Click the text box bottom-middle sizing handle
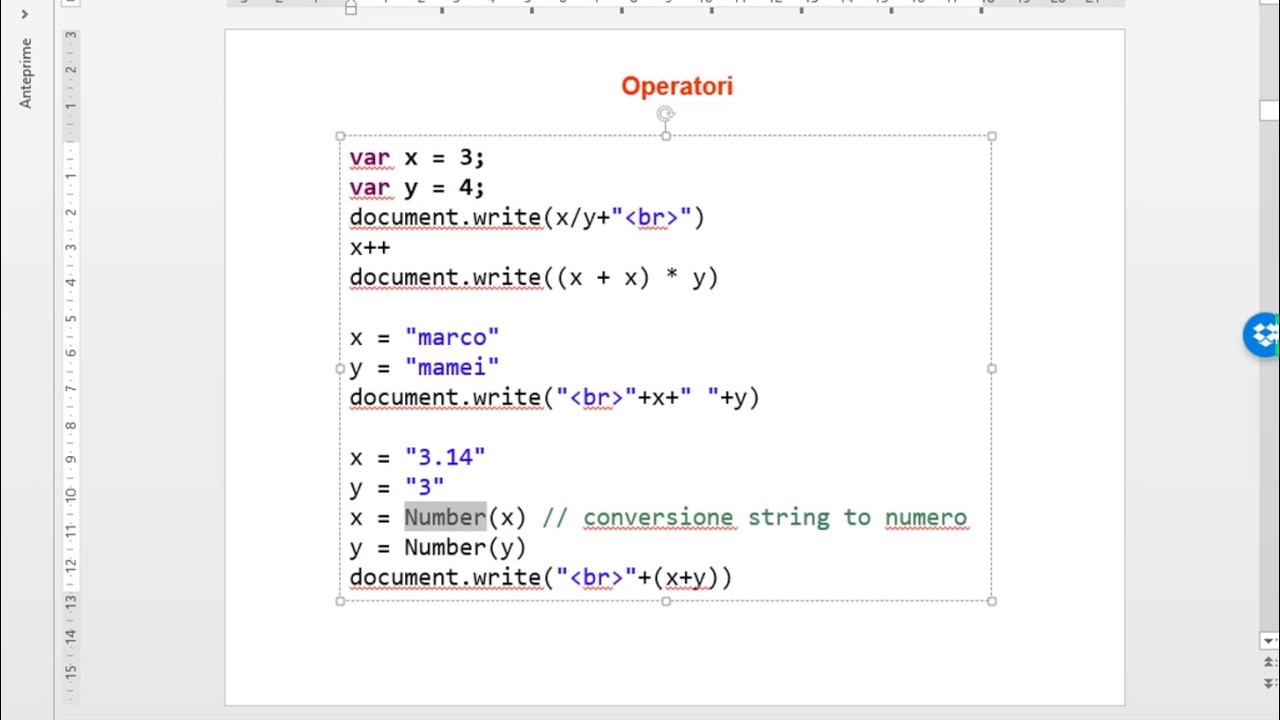Screen dimensions: 1280x720 click(666, 601)
